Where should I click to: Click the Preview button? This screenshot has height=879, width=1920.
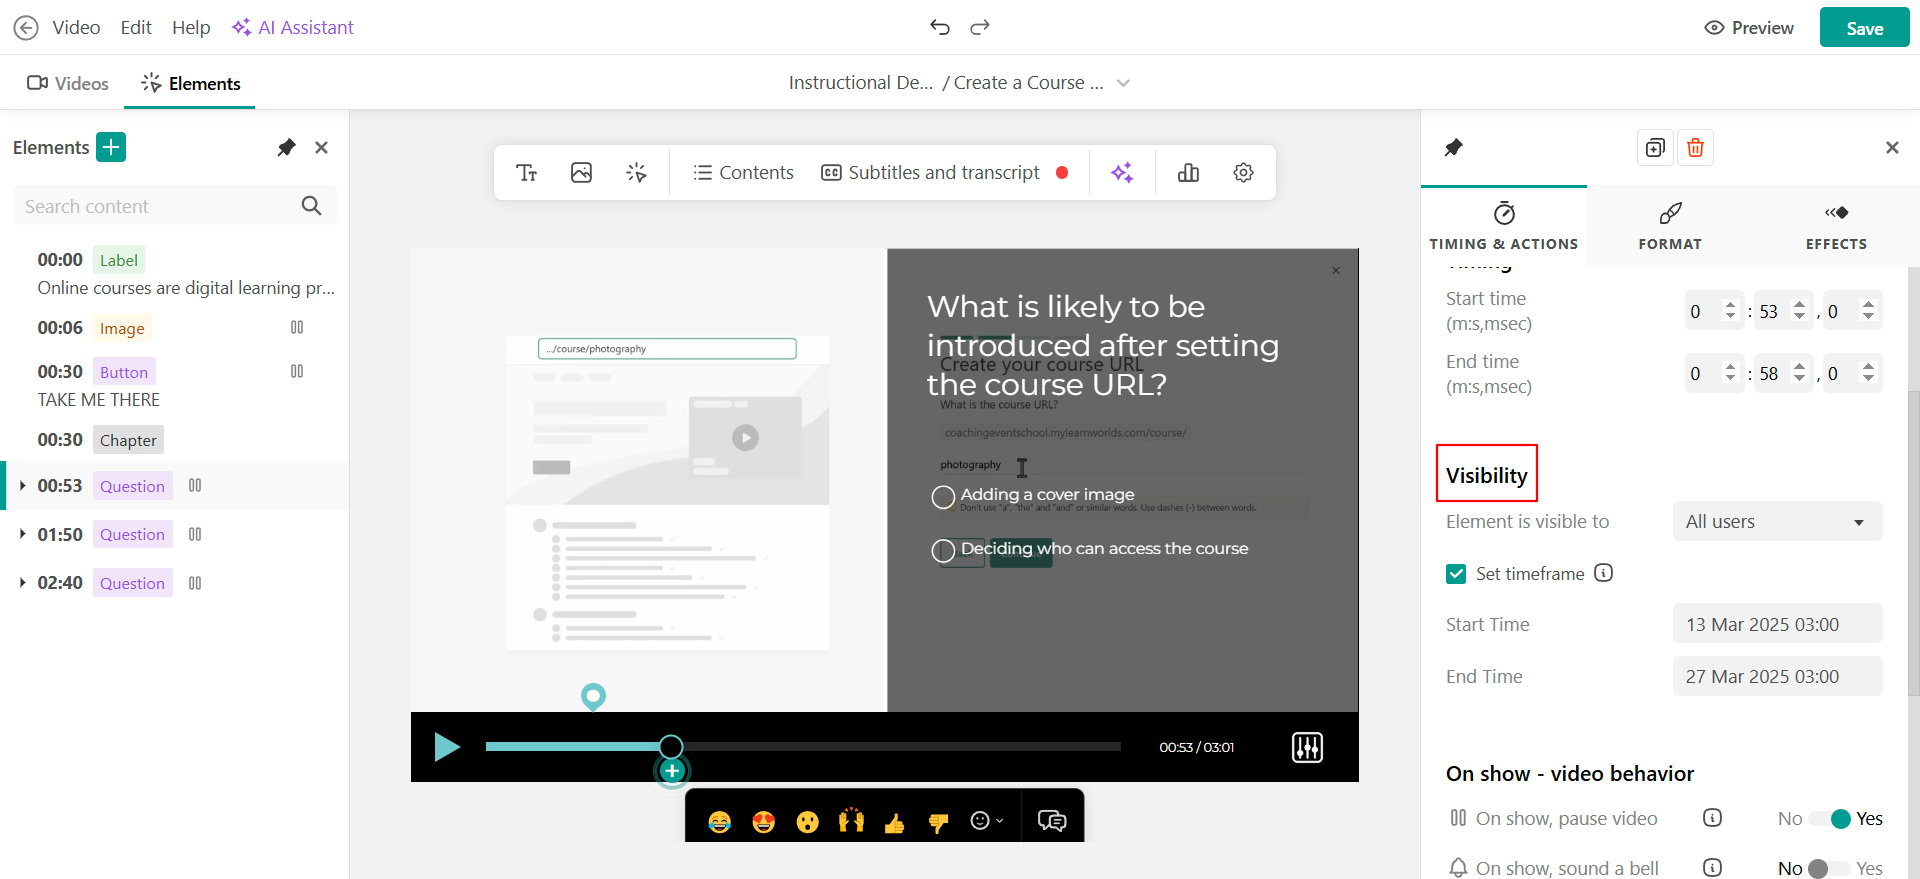pyautogui.click(x=1749, y=28)
